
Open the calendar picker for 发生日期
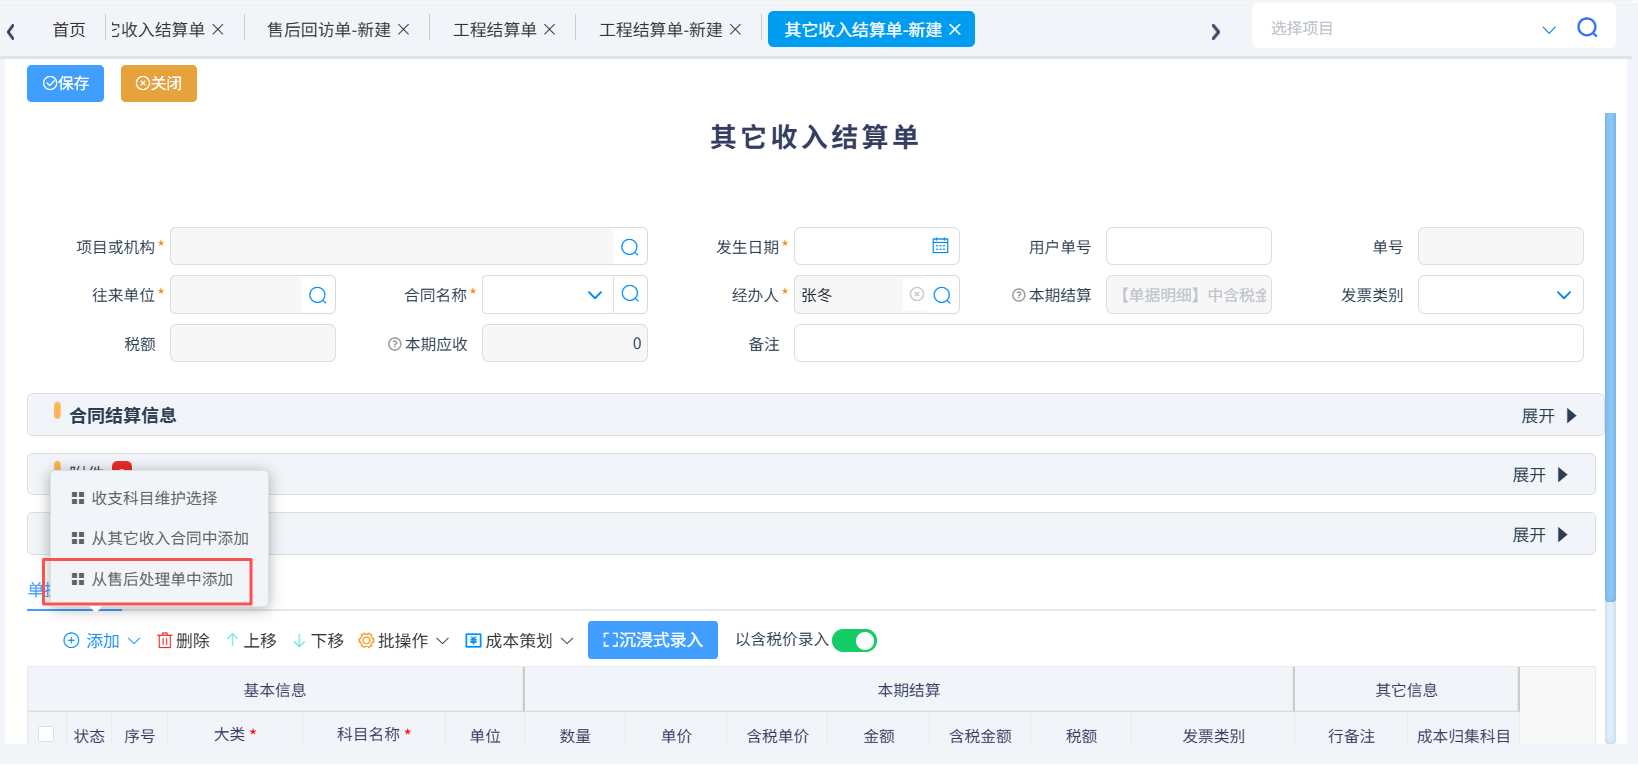[940, 246]
